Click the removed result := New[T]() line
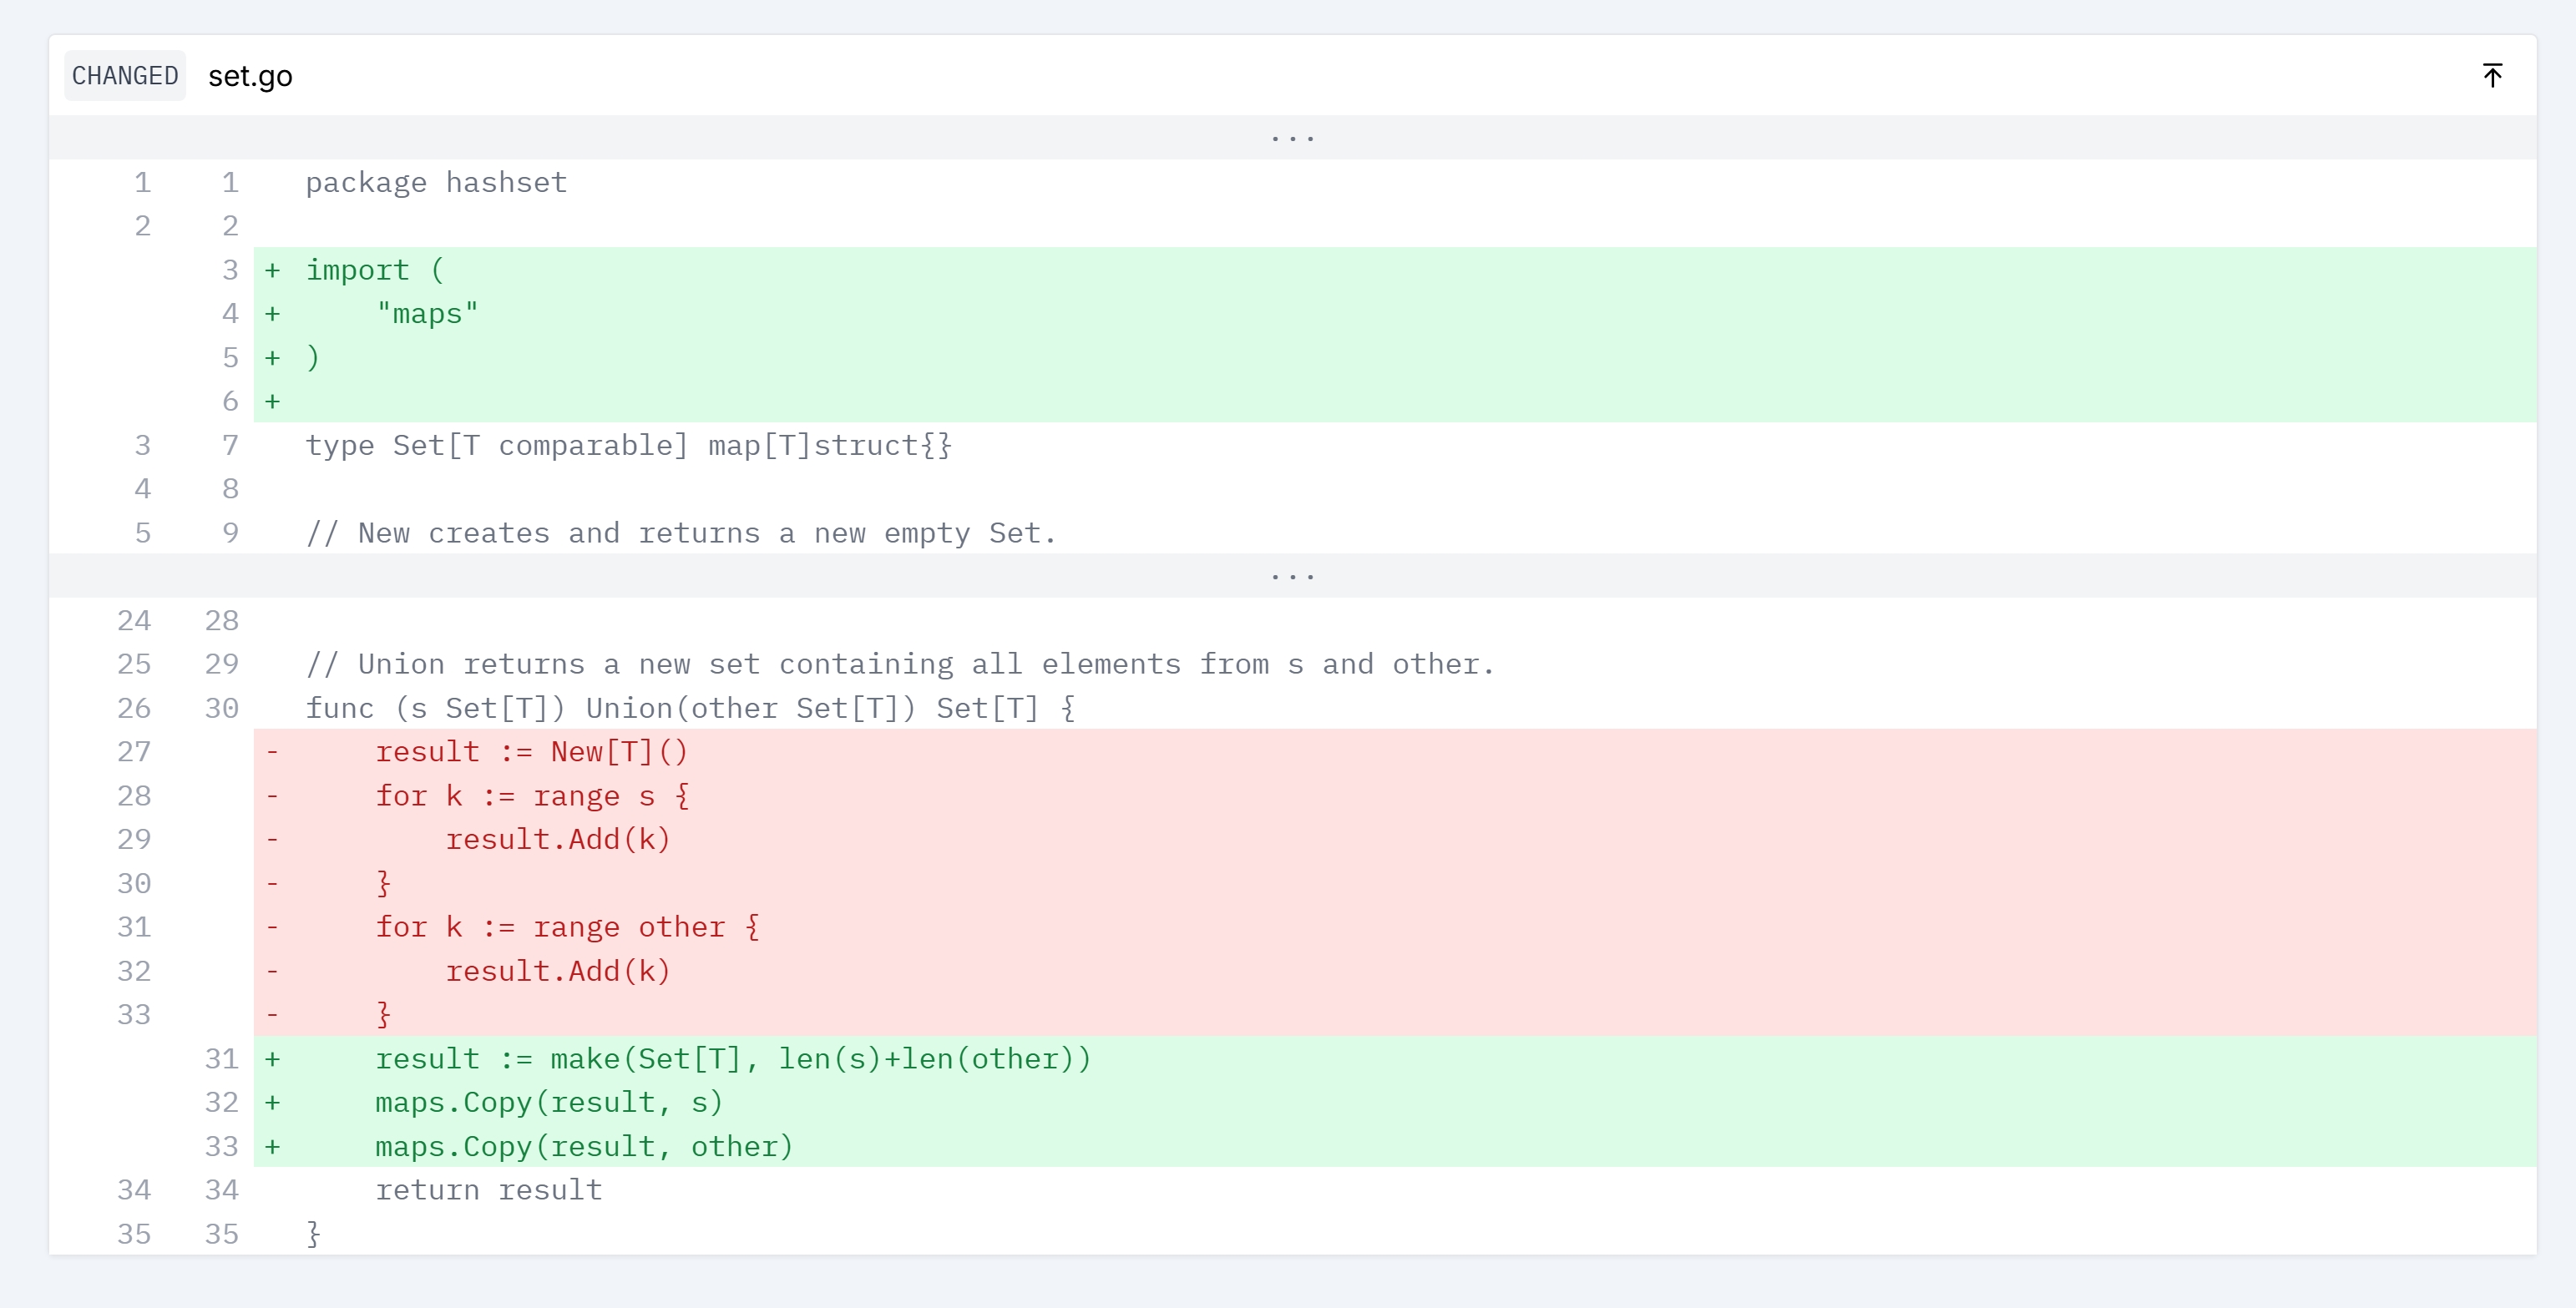The image size is (2576, 1308). [x=531, y=752]
